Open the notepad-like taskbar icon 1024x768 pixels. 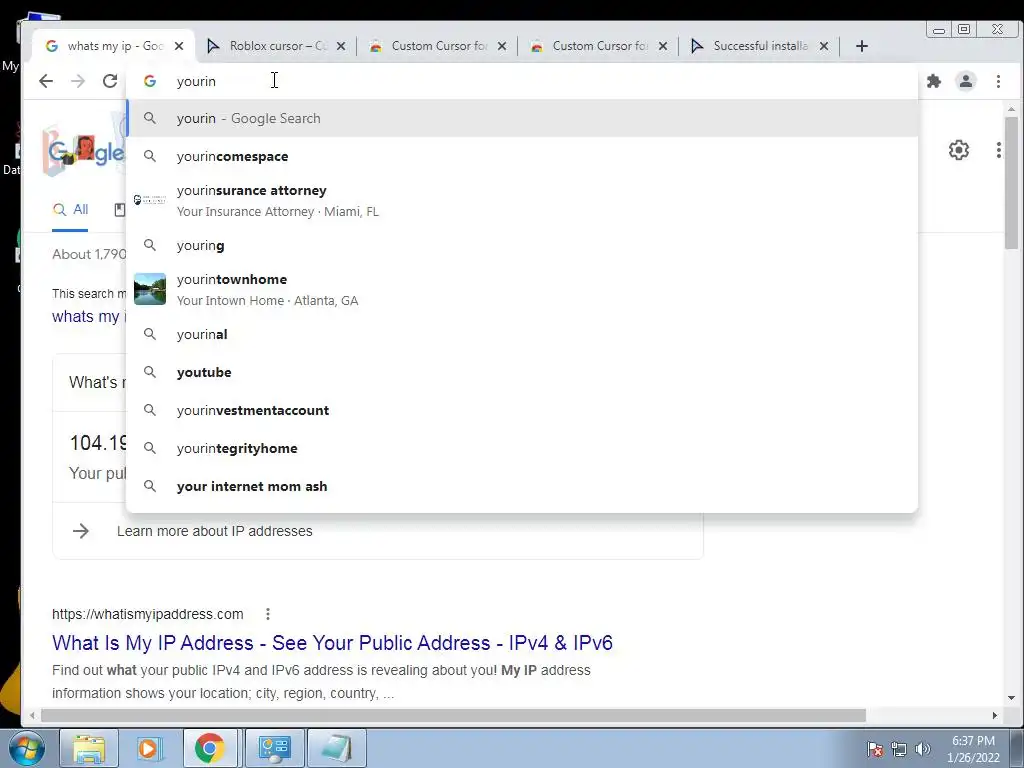(x=336, y=748)
